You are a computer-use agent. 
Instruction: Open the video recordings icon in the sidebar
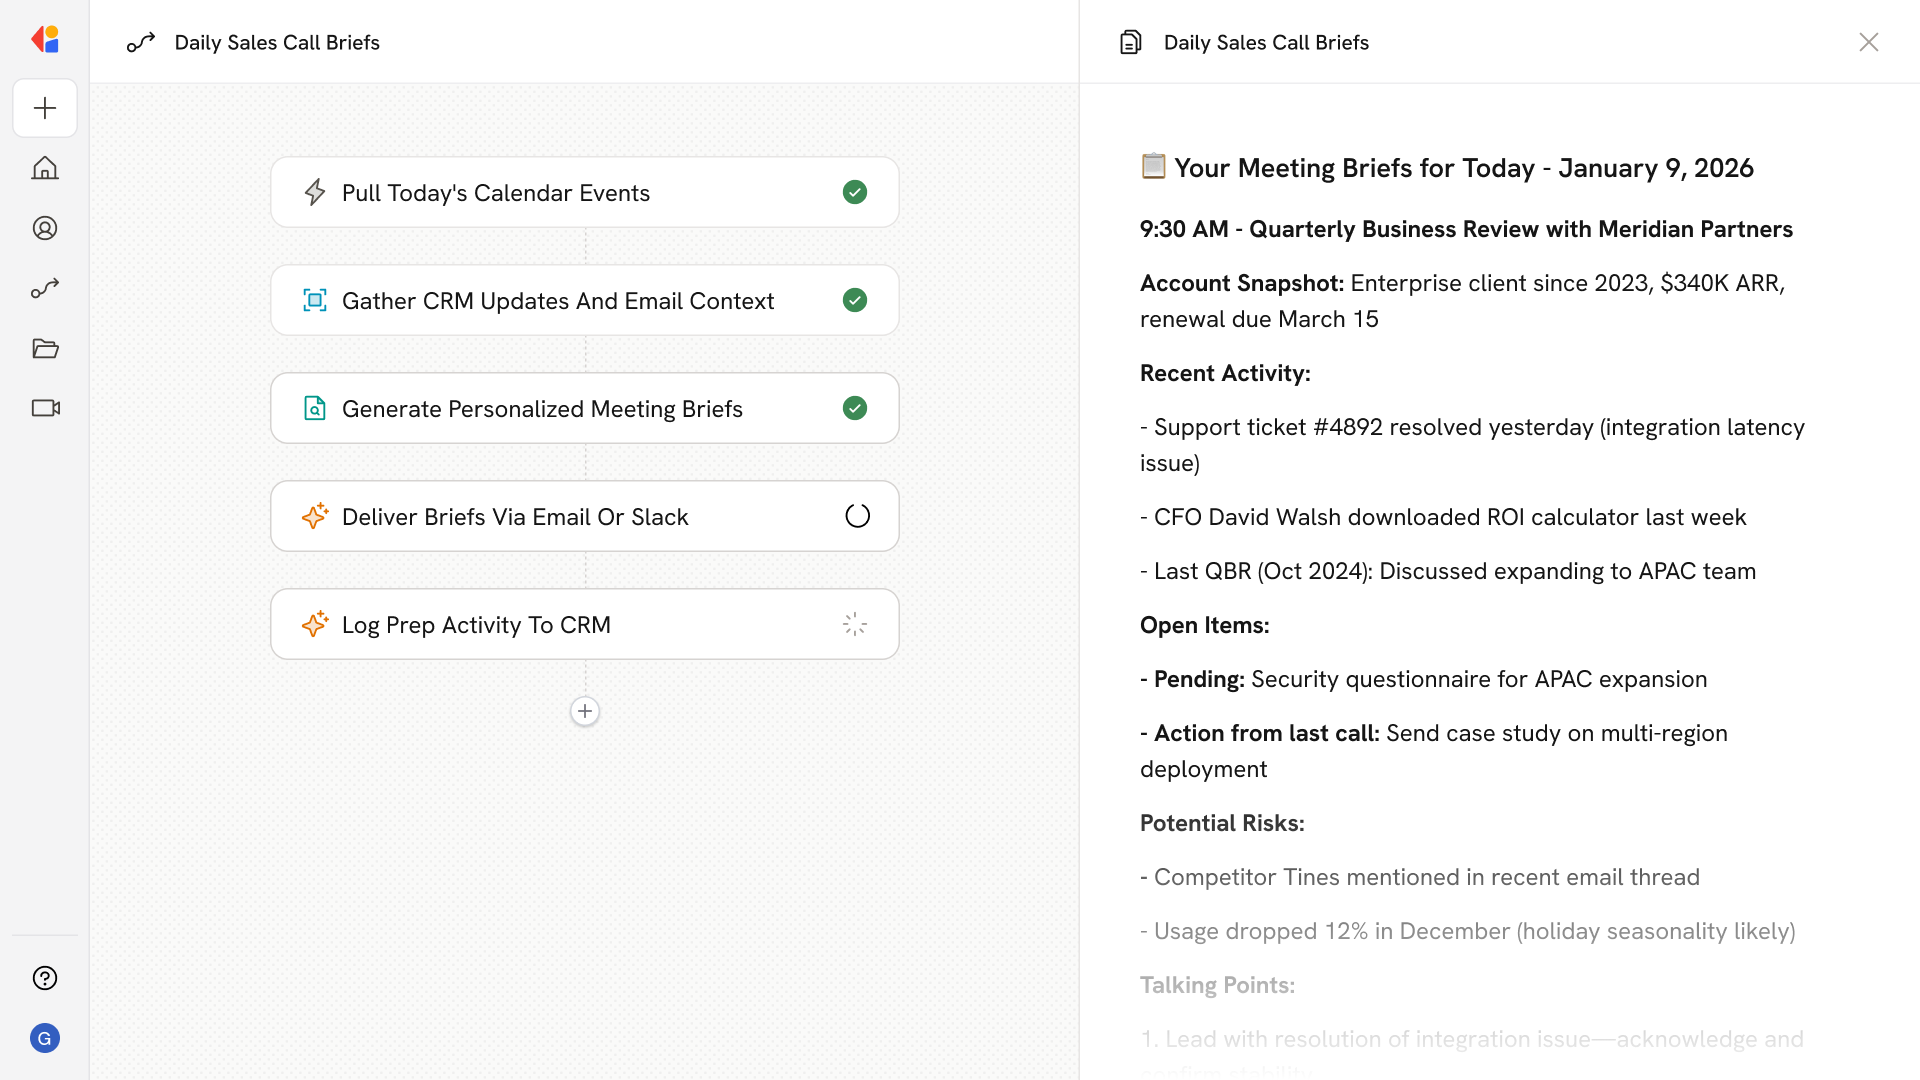(x=45, y=408)
